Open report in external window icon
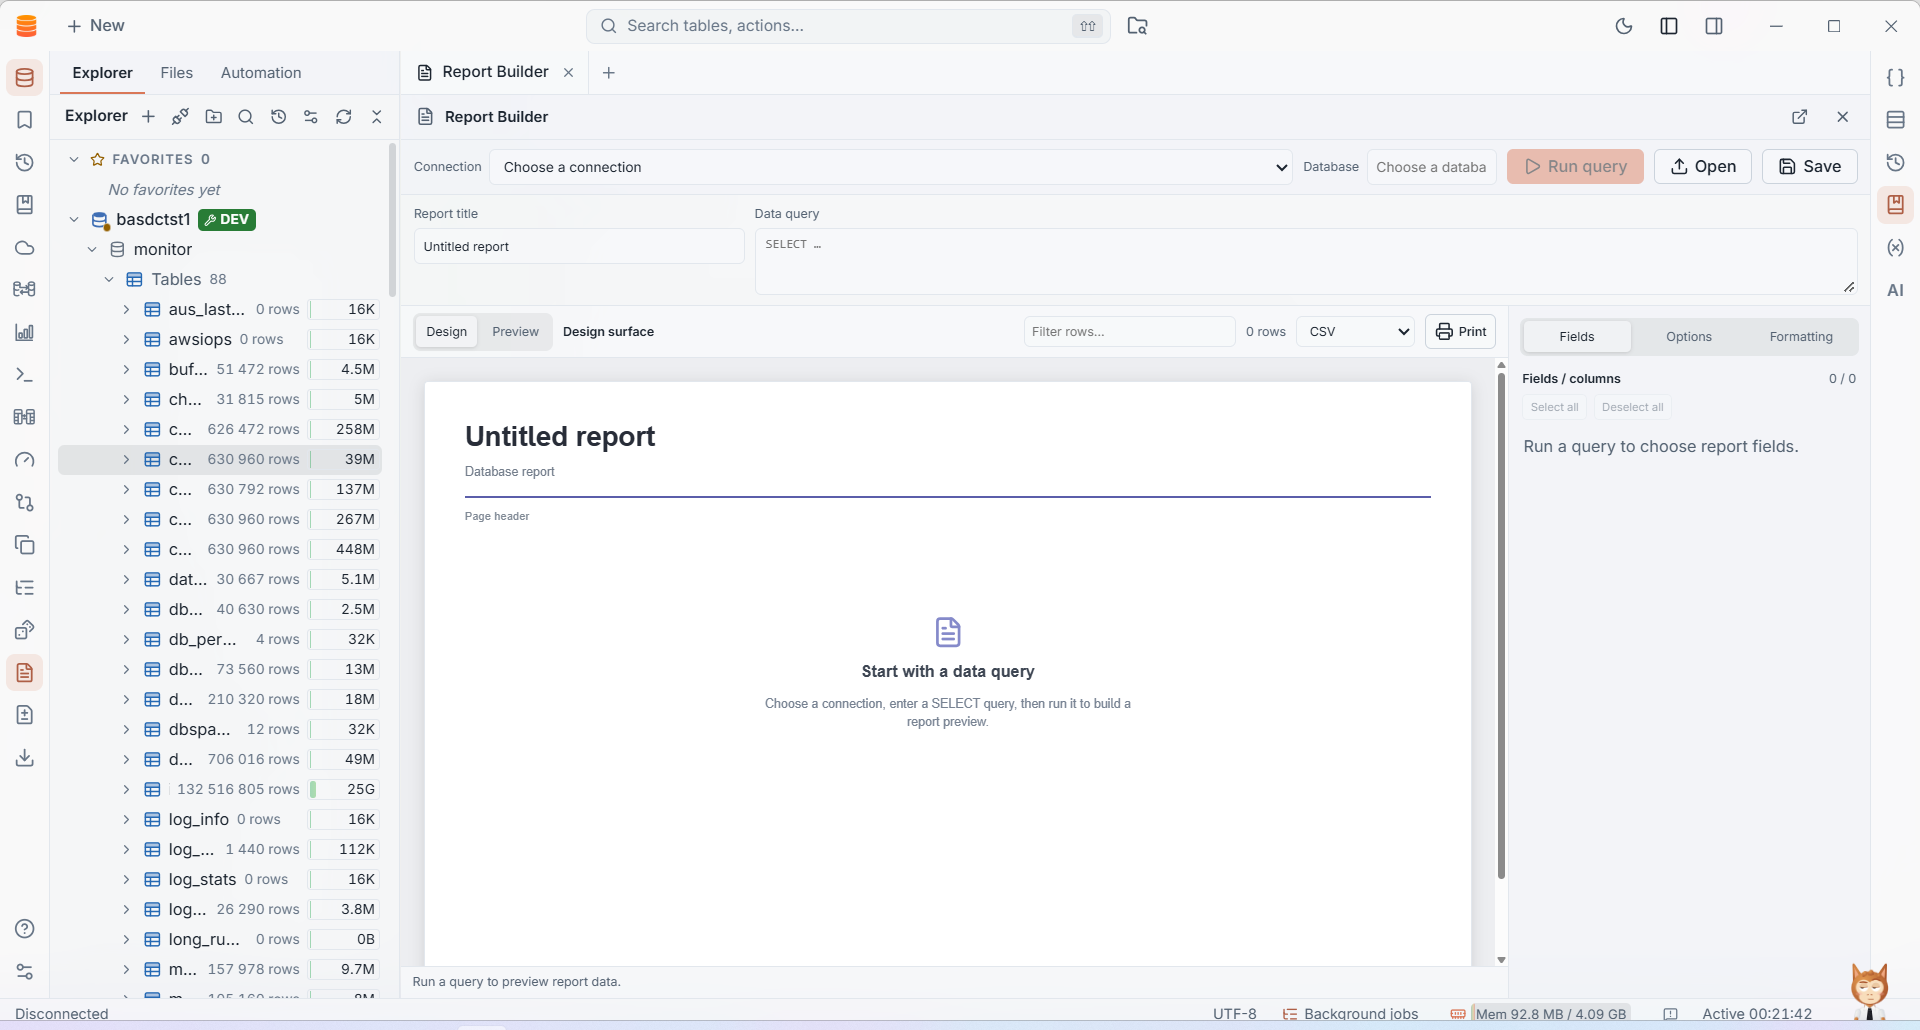Image resolution: width=1920 pixels, height=1030 pixels. (x=1799, y=117)
